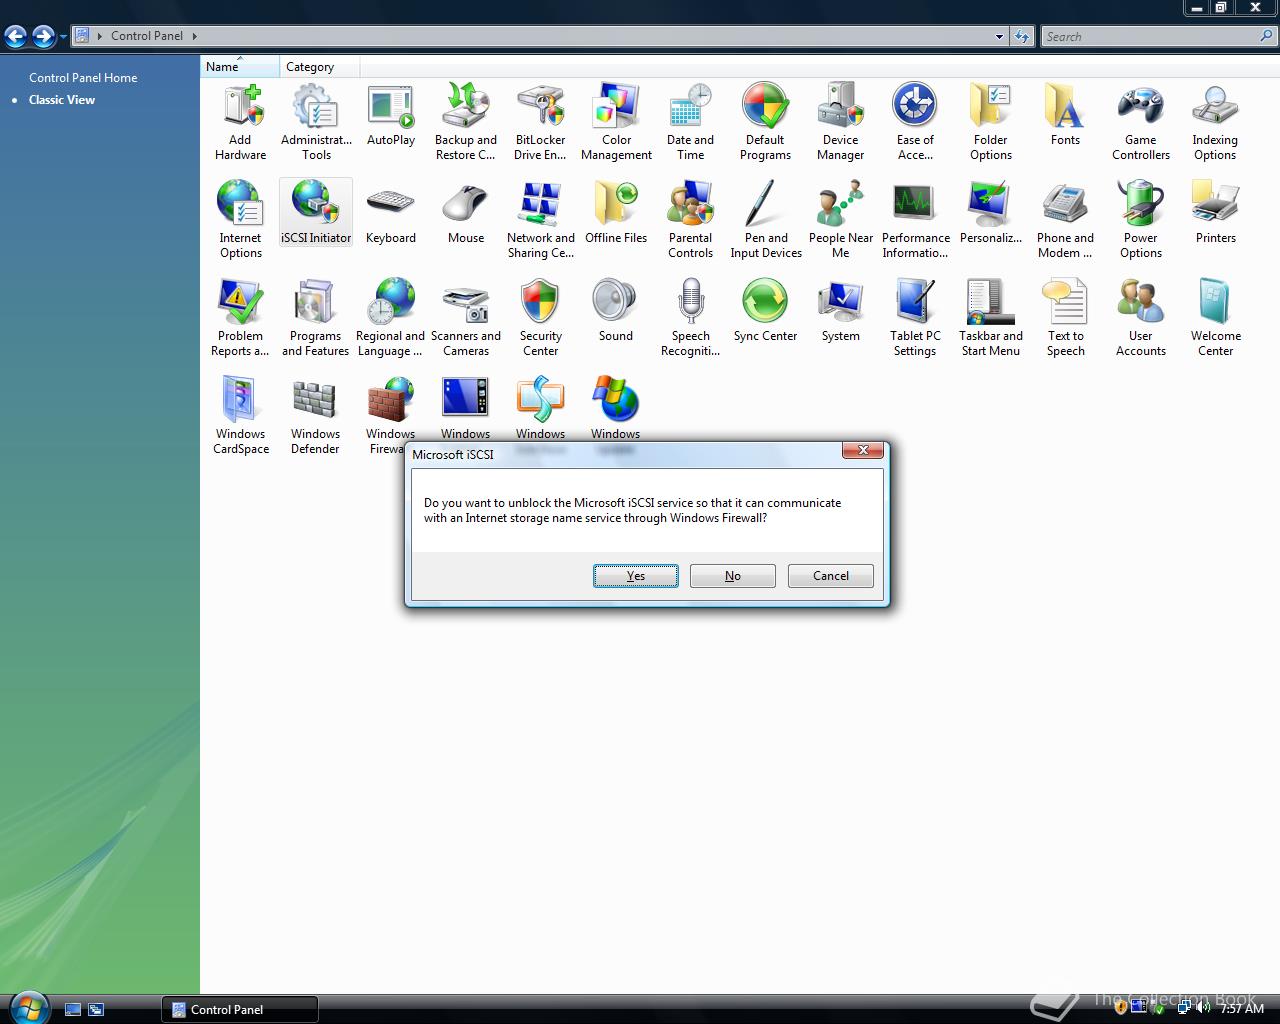Open Sound settings

click(616, 310)
